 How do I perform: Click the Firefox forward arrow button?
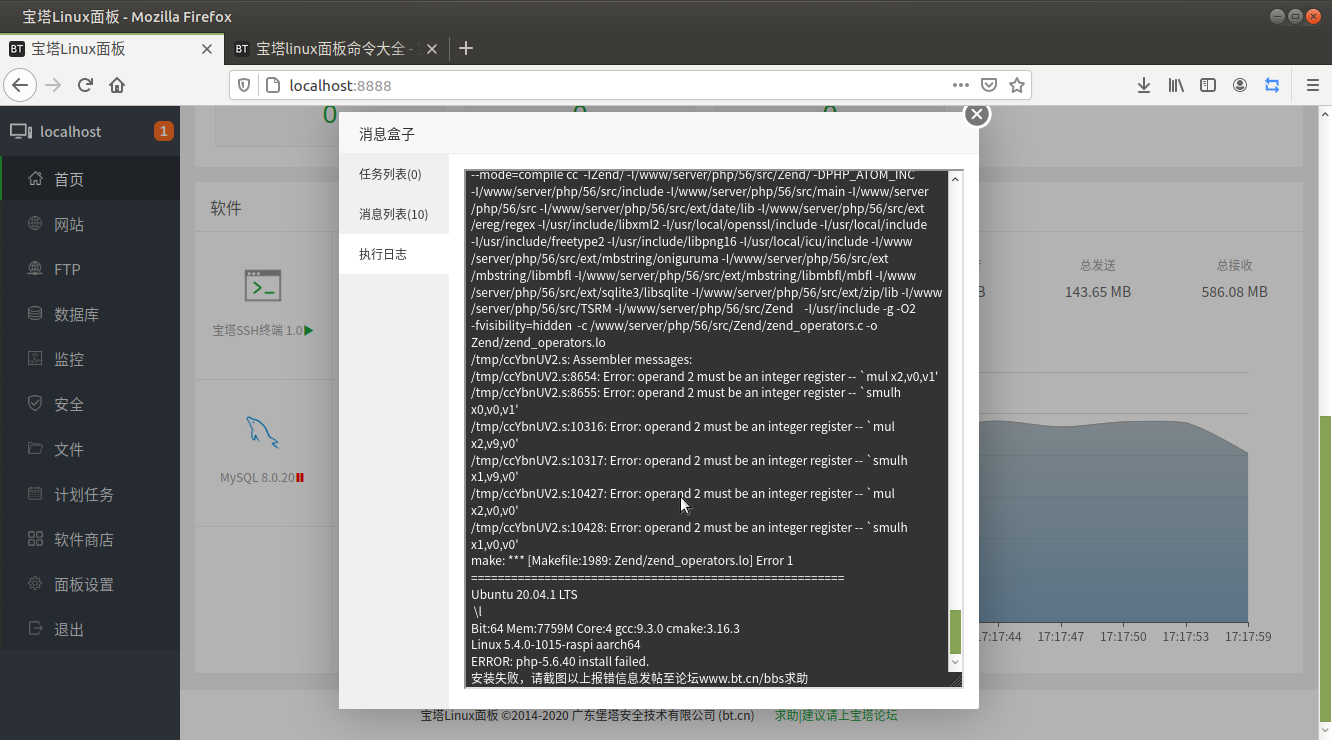click(53, 85)
